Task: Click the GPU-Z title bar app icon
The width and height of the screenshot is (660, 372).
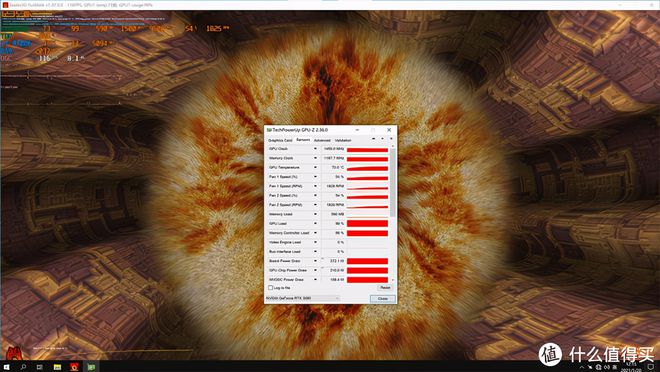Action: (x=269, y=130)
